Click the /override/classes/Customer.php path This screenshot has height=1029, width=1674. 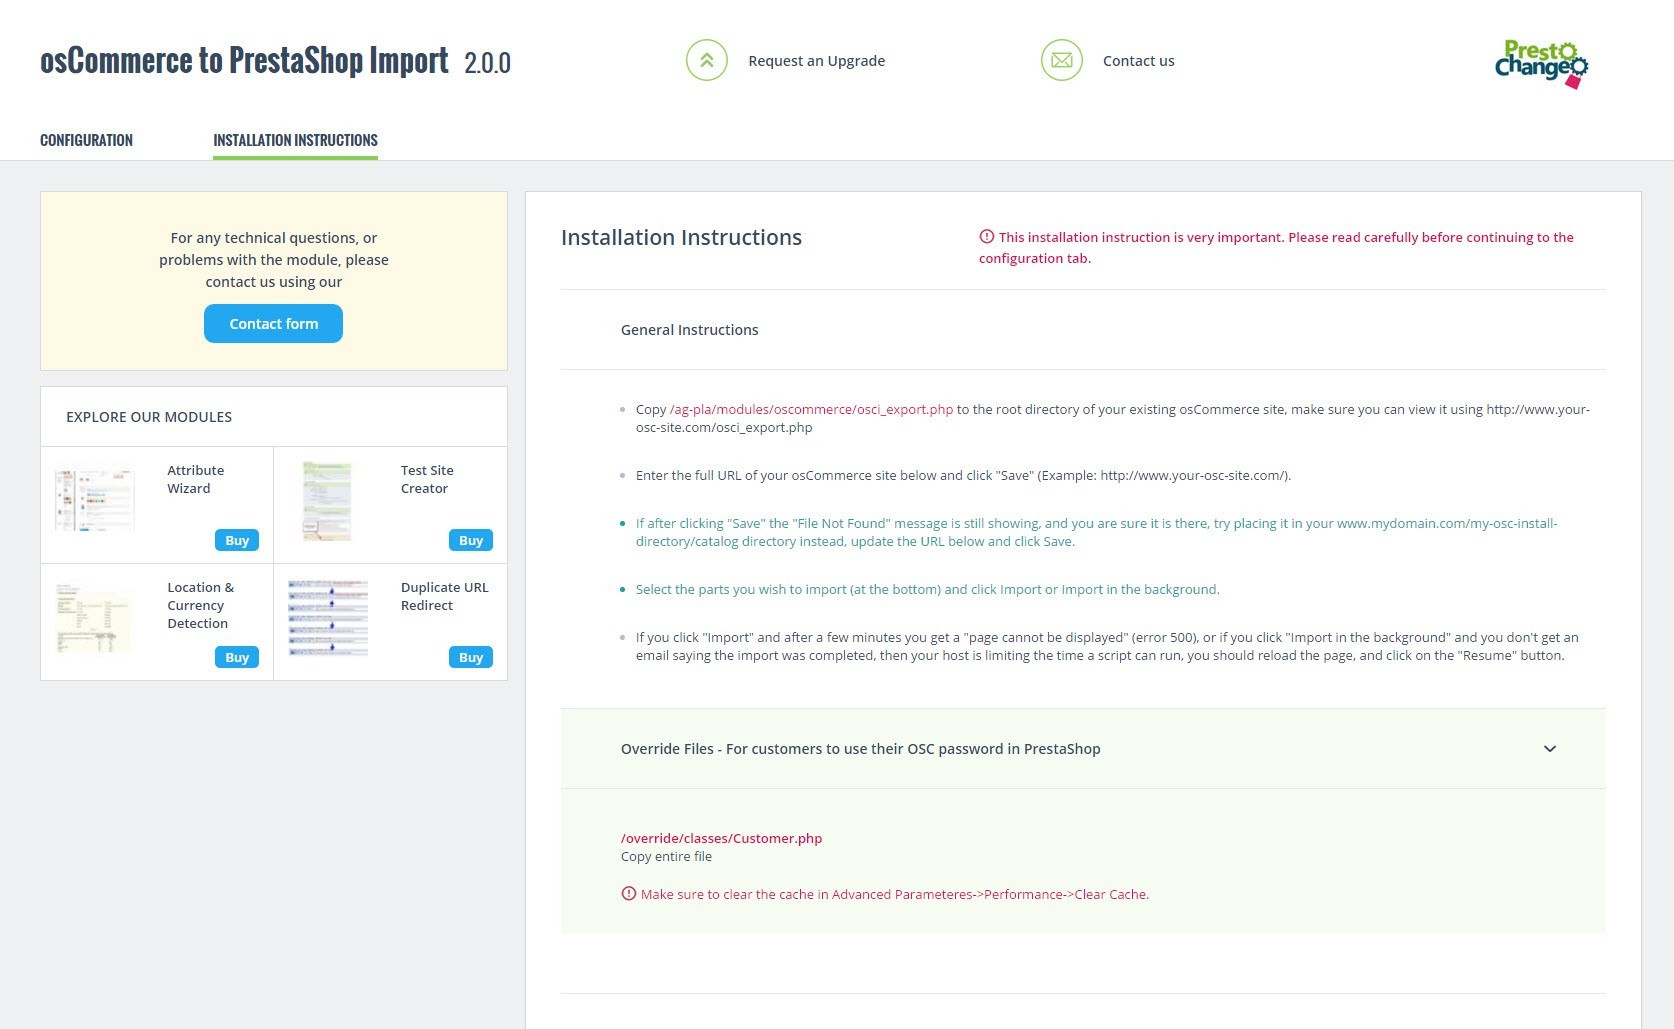coord(721,838)
